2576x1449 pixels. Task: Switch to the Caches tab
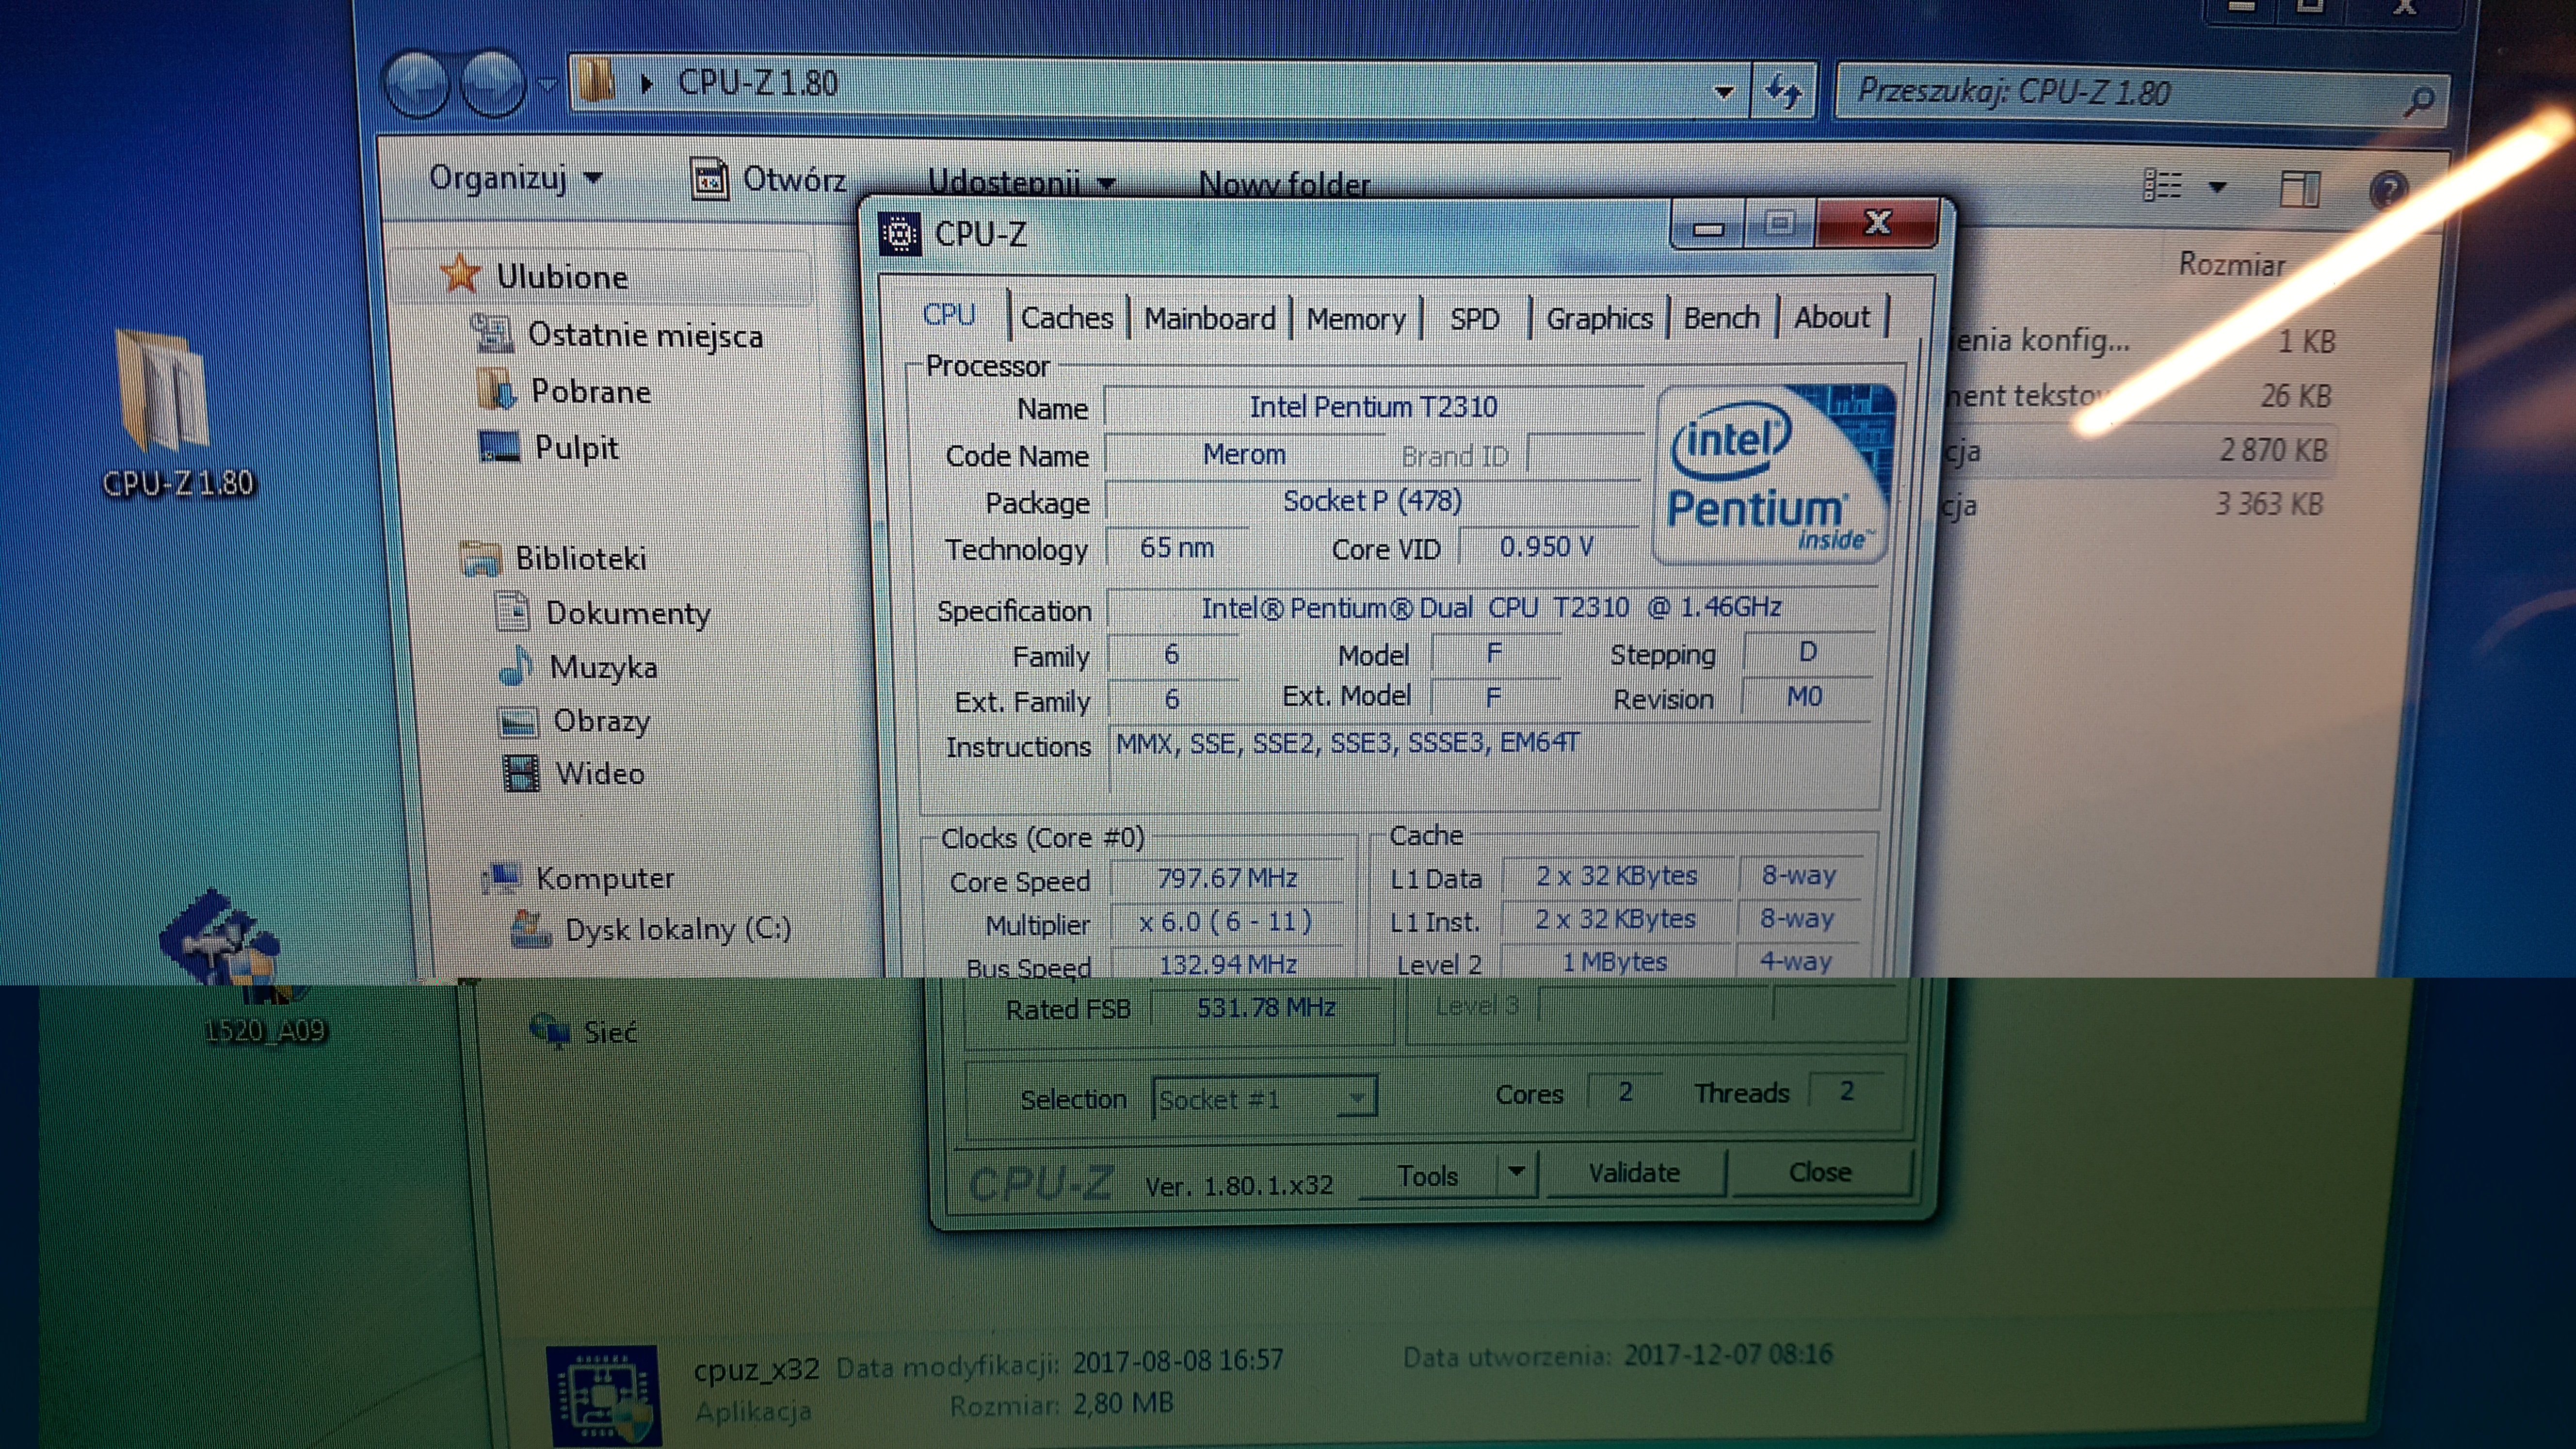click(x=1066, y=318)
